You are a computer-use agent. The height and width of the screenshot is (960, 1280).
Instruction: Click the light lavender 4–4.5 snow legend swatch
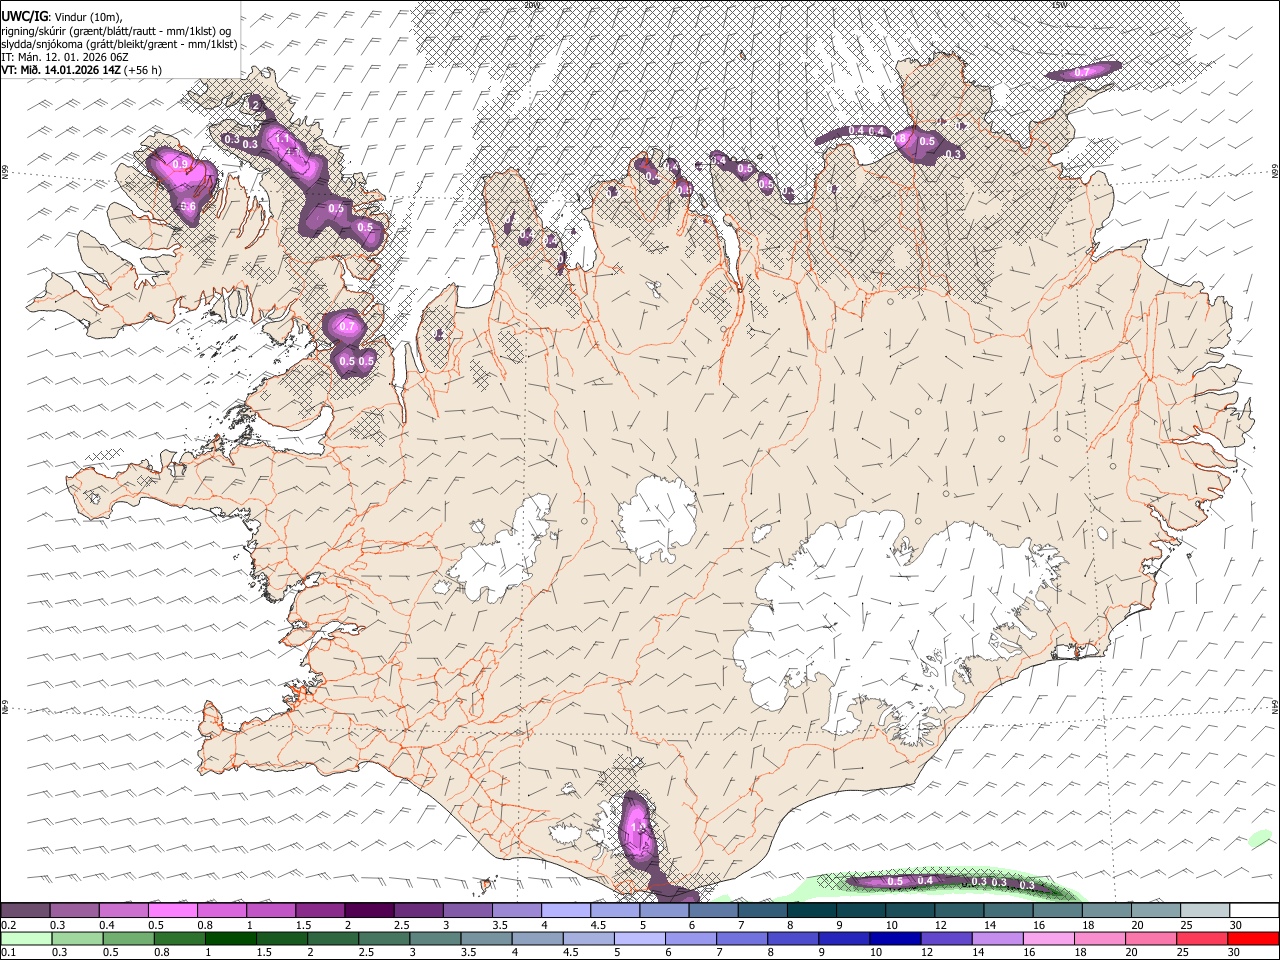[566, 911]
